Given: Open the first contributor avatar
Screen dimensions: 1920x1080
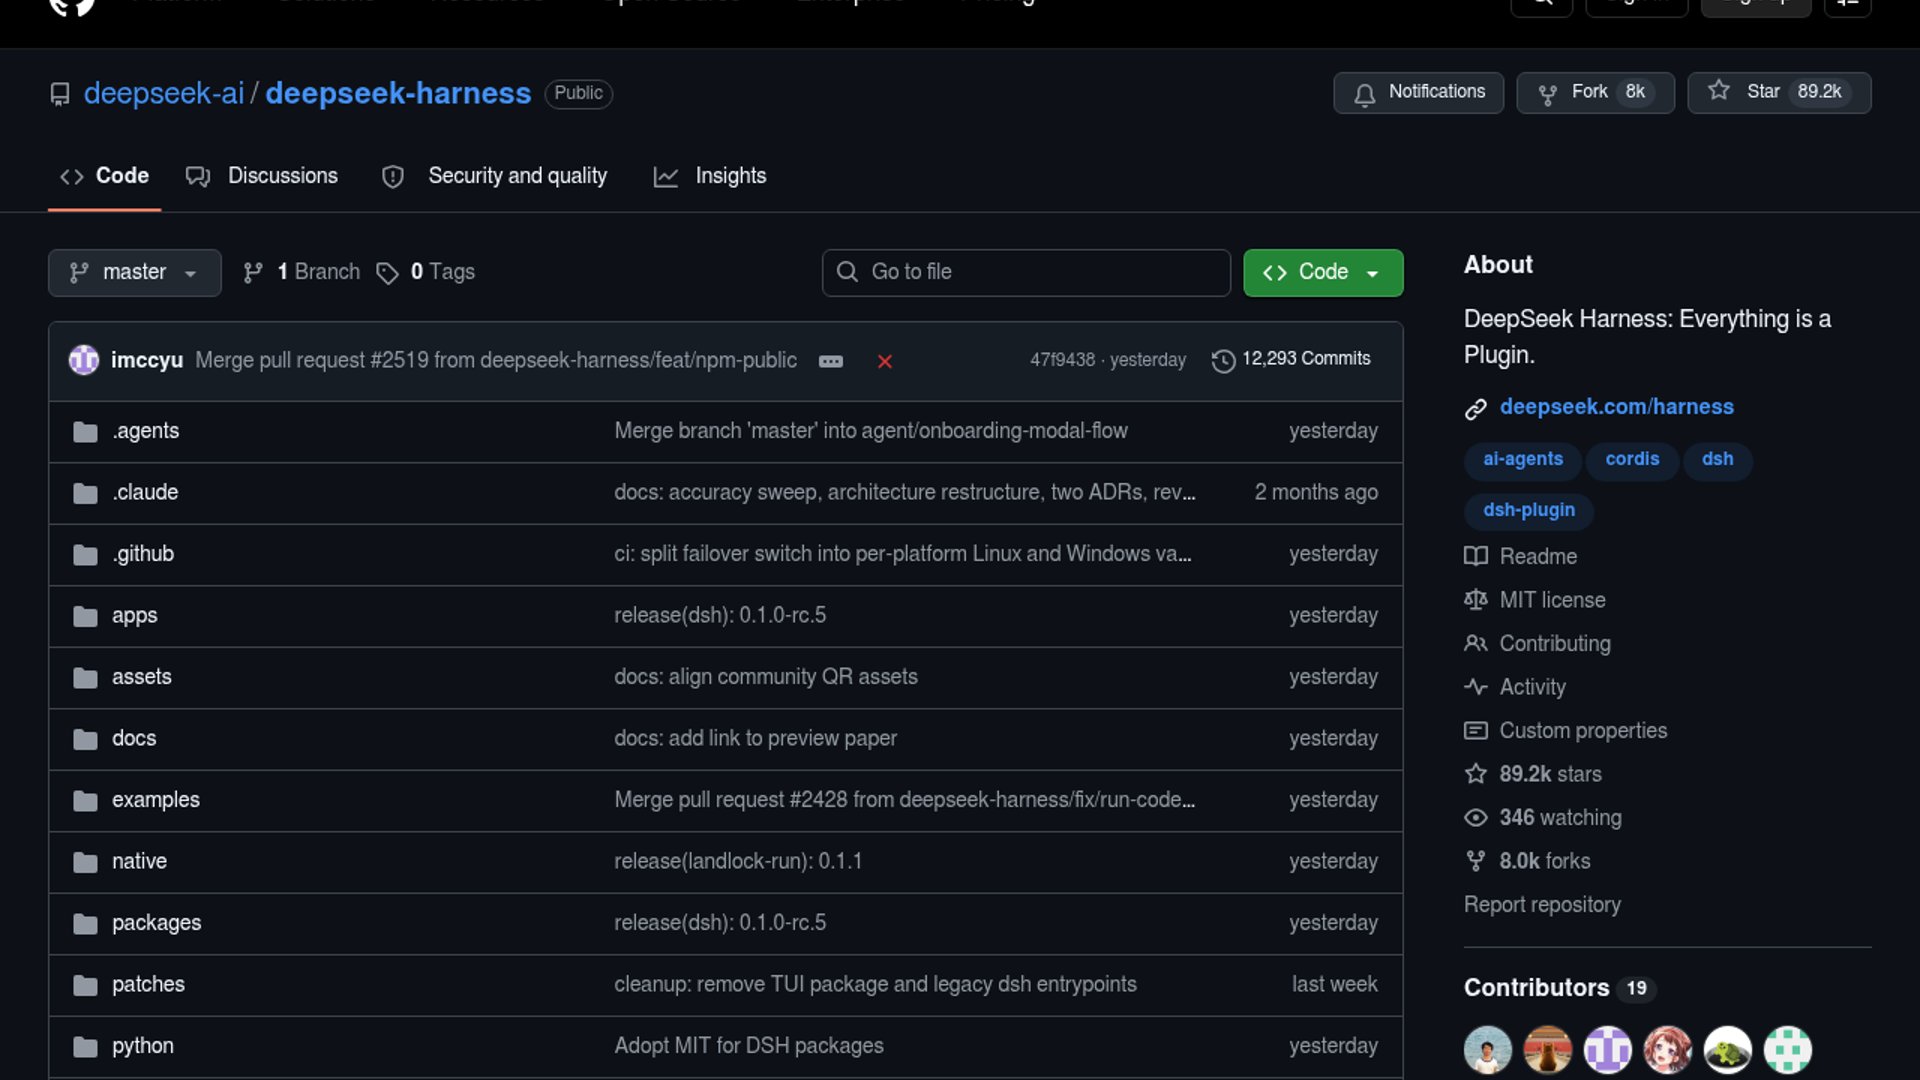Looking at the screenshot, I should 1488,1050.
